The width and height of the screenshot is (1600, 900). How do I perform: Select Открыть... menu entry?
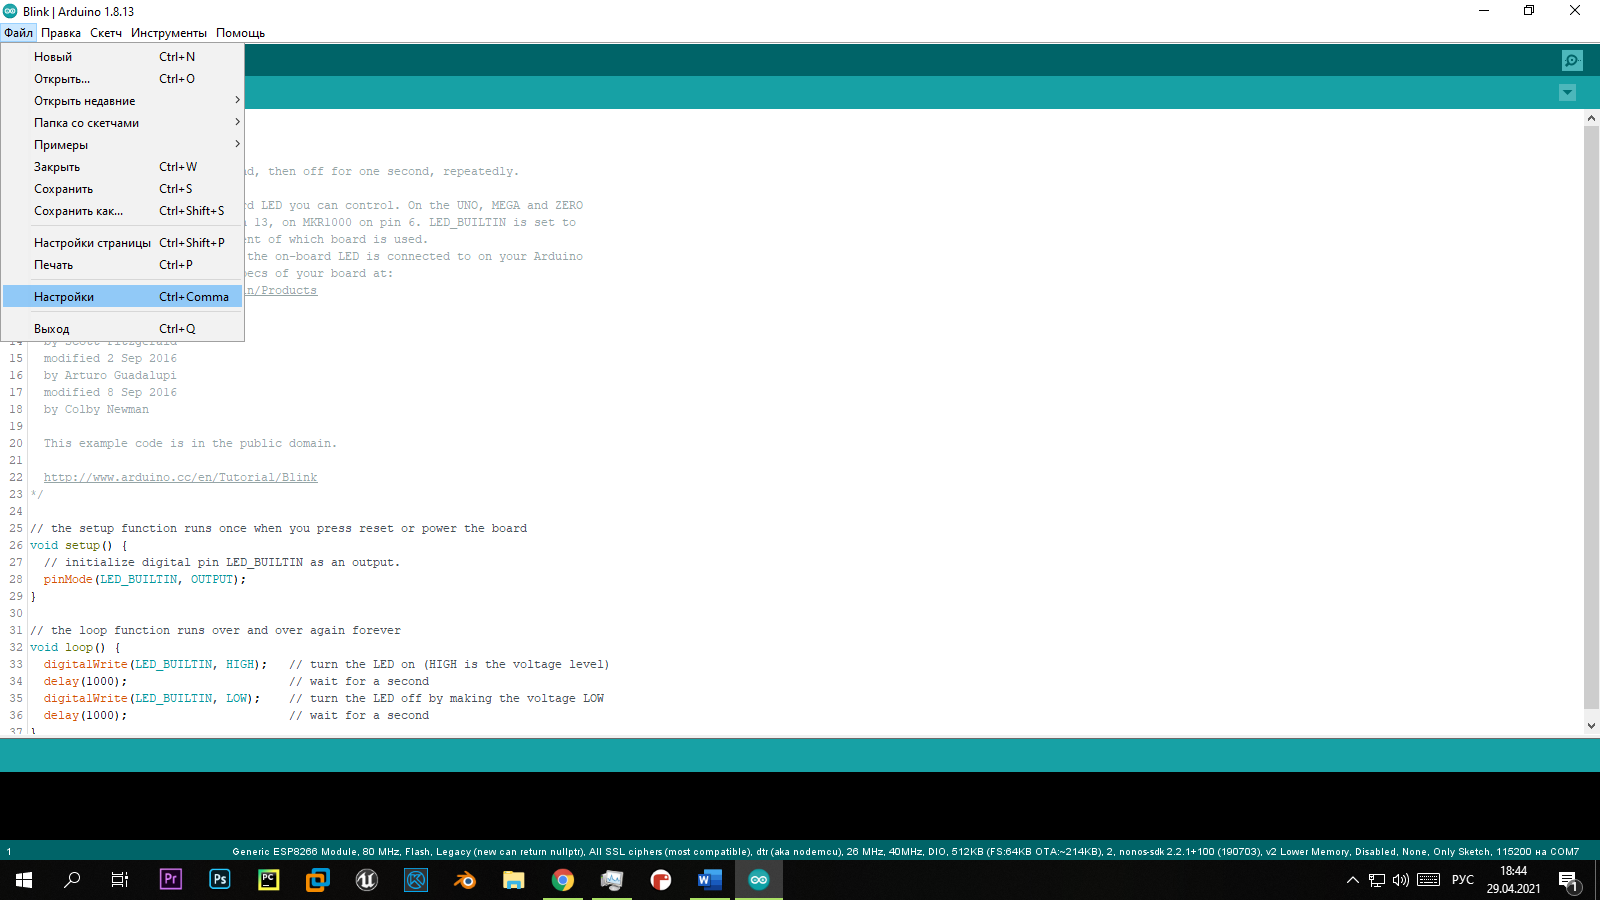pos(122,79)
